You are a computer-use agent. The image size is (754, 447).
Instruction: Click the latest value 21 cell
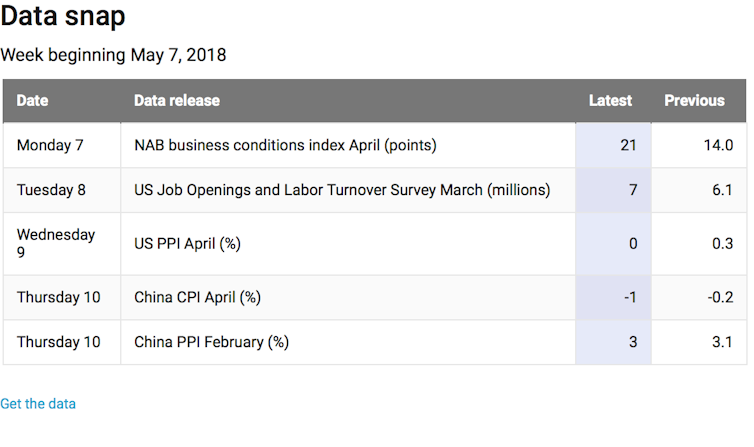pyautogui.click(x=628, y=146)
